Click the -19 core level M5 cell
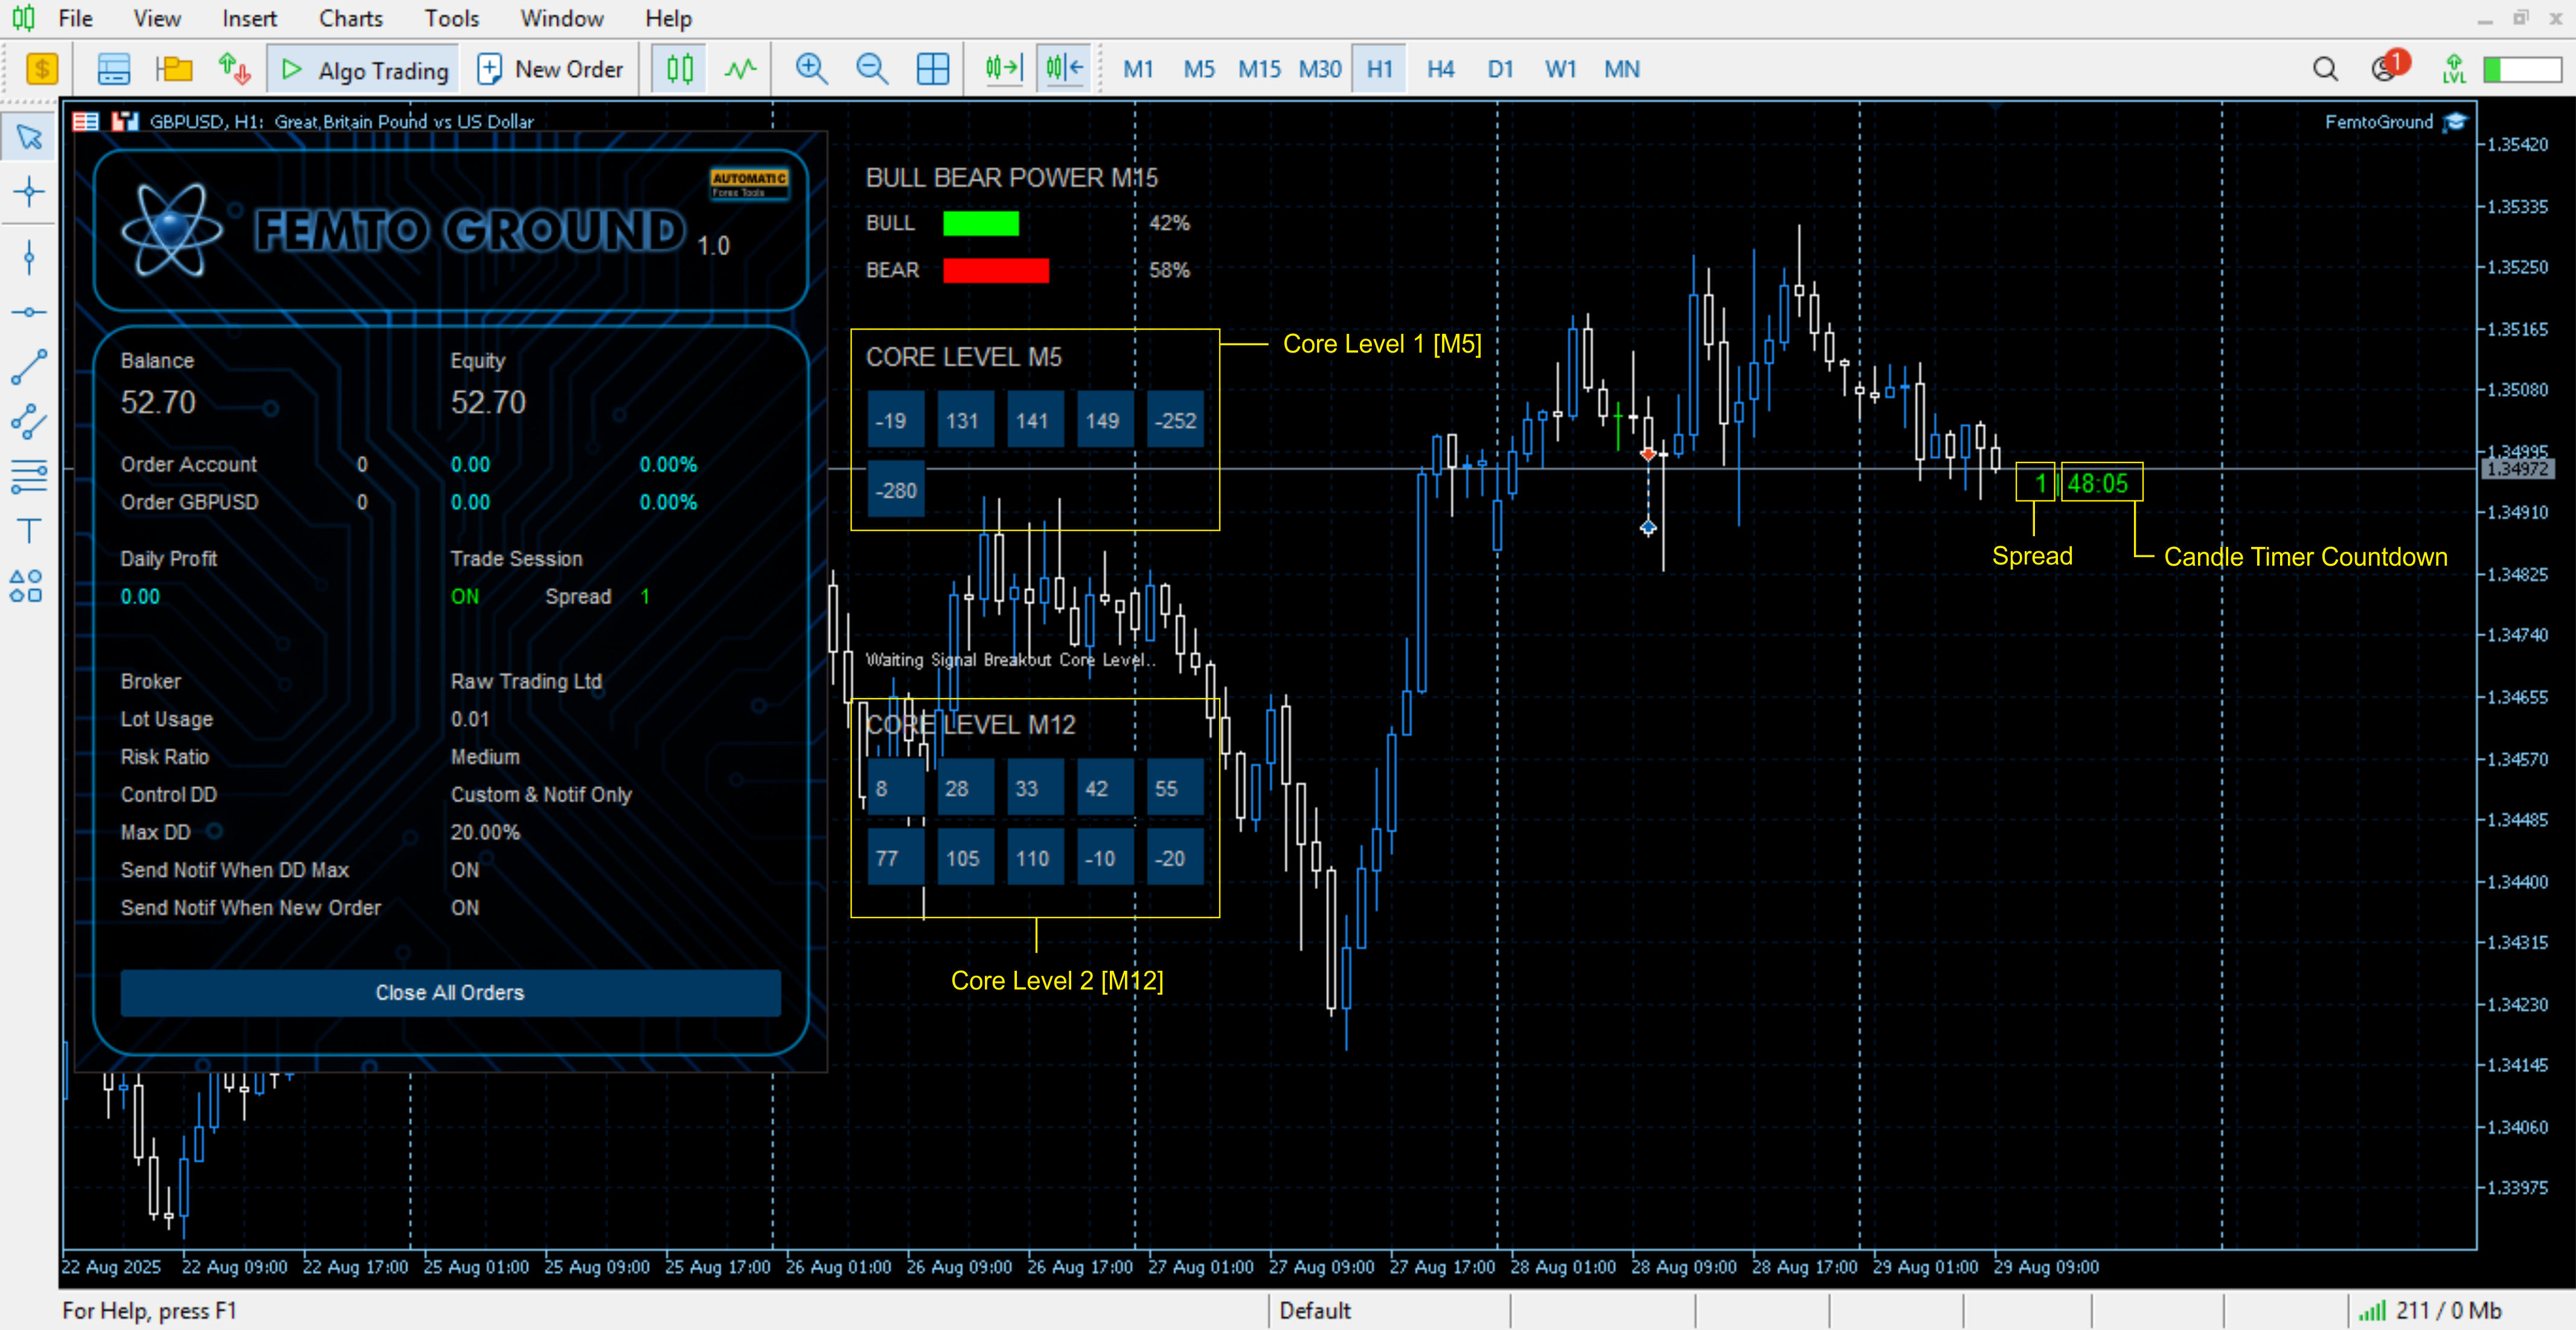The image size is (2576, 1330). 895,420
